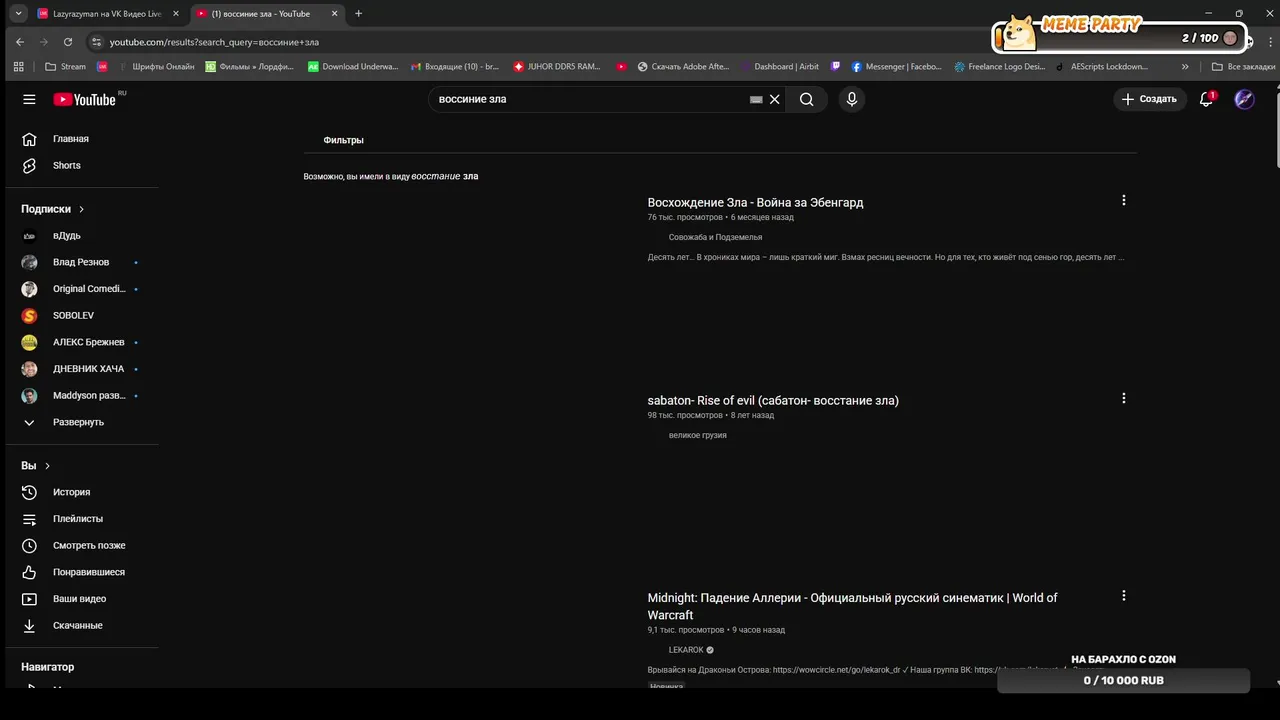1280x720 pixels.
Task: Open the three-dot menu for Midnight Падение Аллерии
Action: (x=1124, y=595)
